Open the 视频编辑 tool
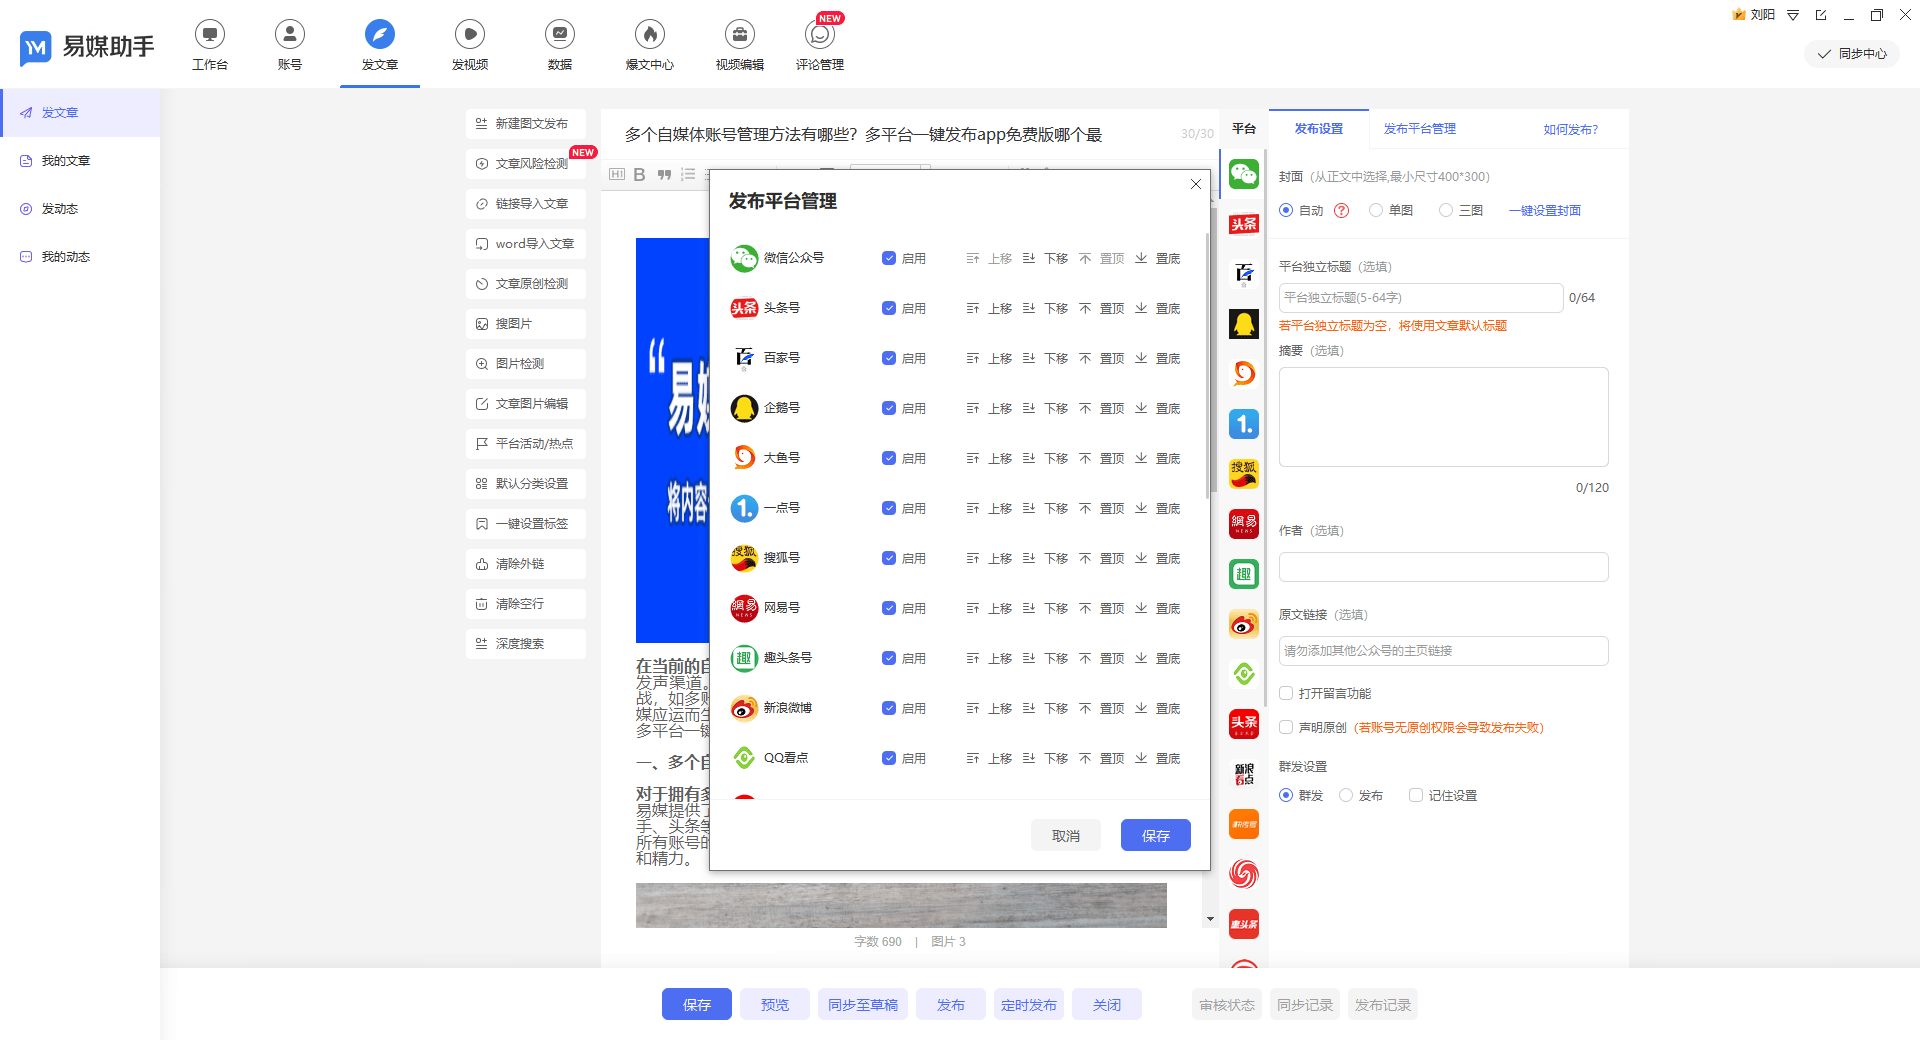 tap(739, 44)
